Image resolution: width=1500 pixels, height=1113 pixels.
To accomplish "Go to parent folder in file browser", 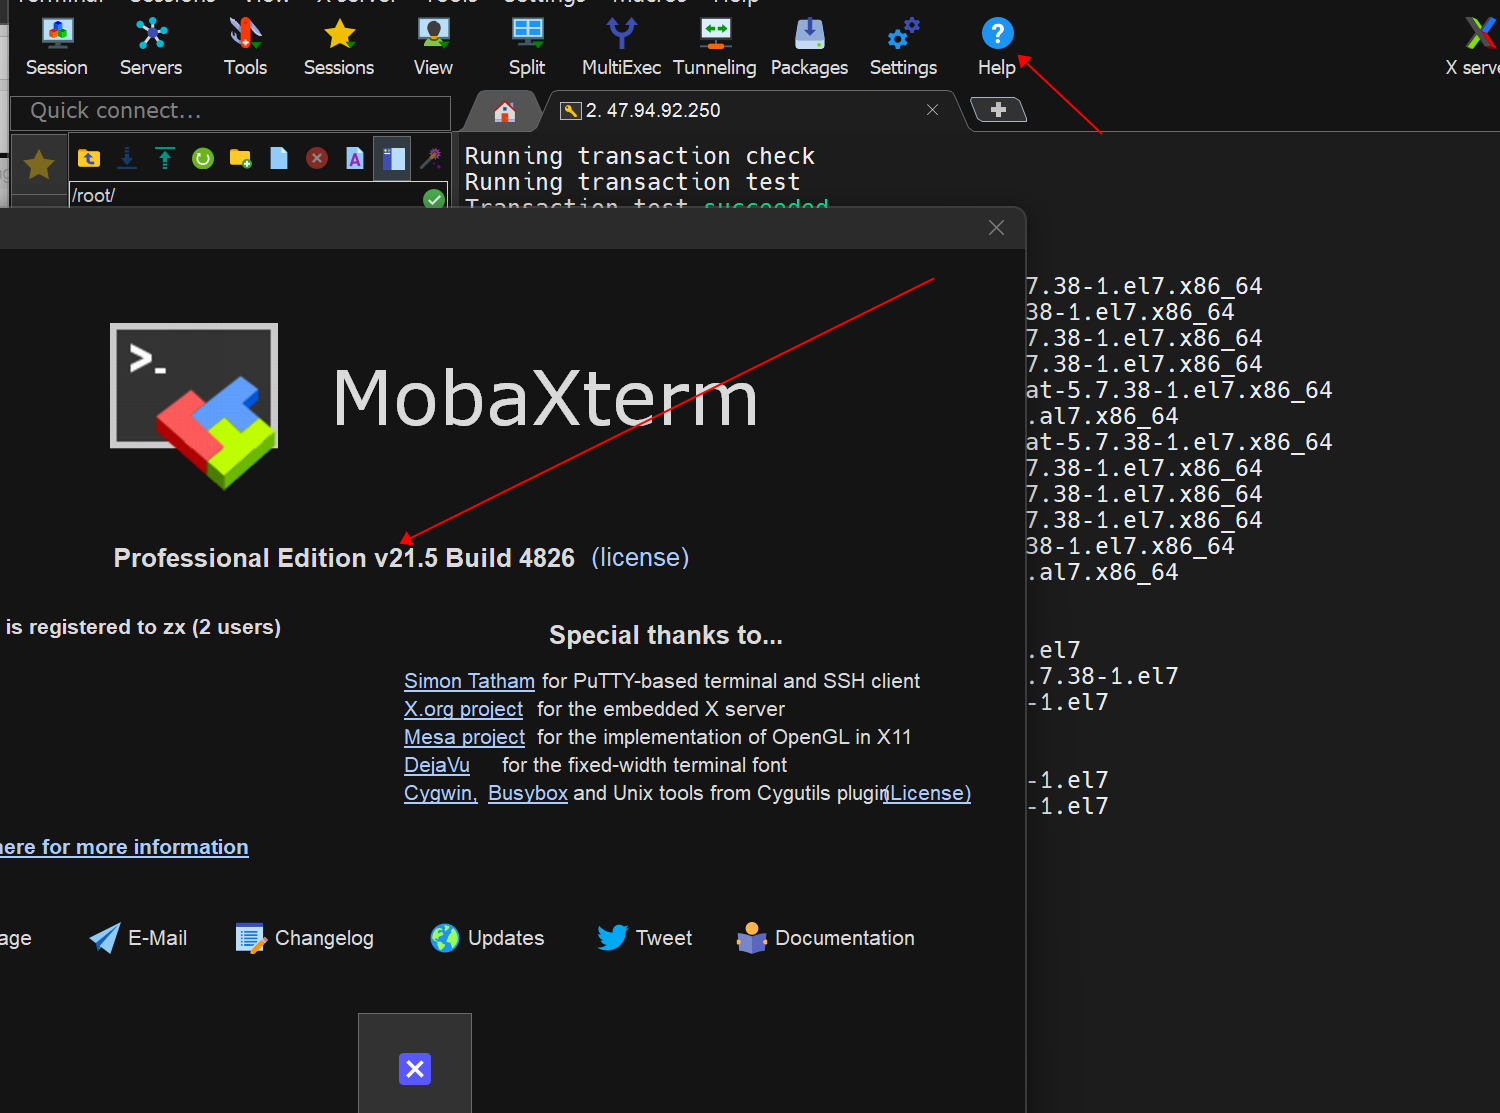I will [89, 158].
